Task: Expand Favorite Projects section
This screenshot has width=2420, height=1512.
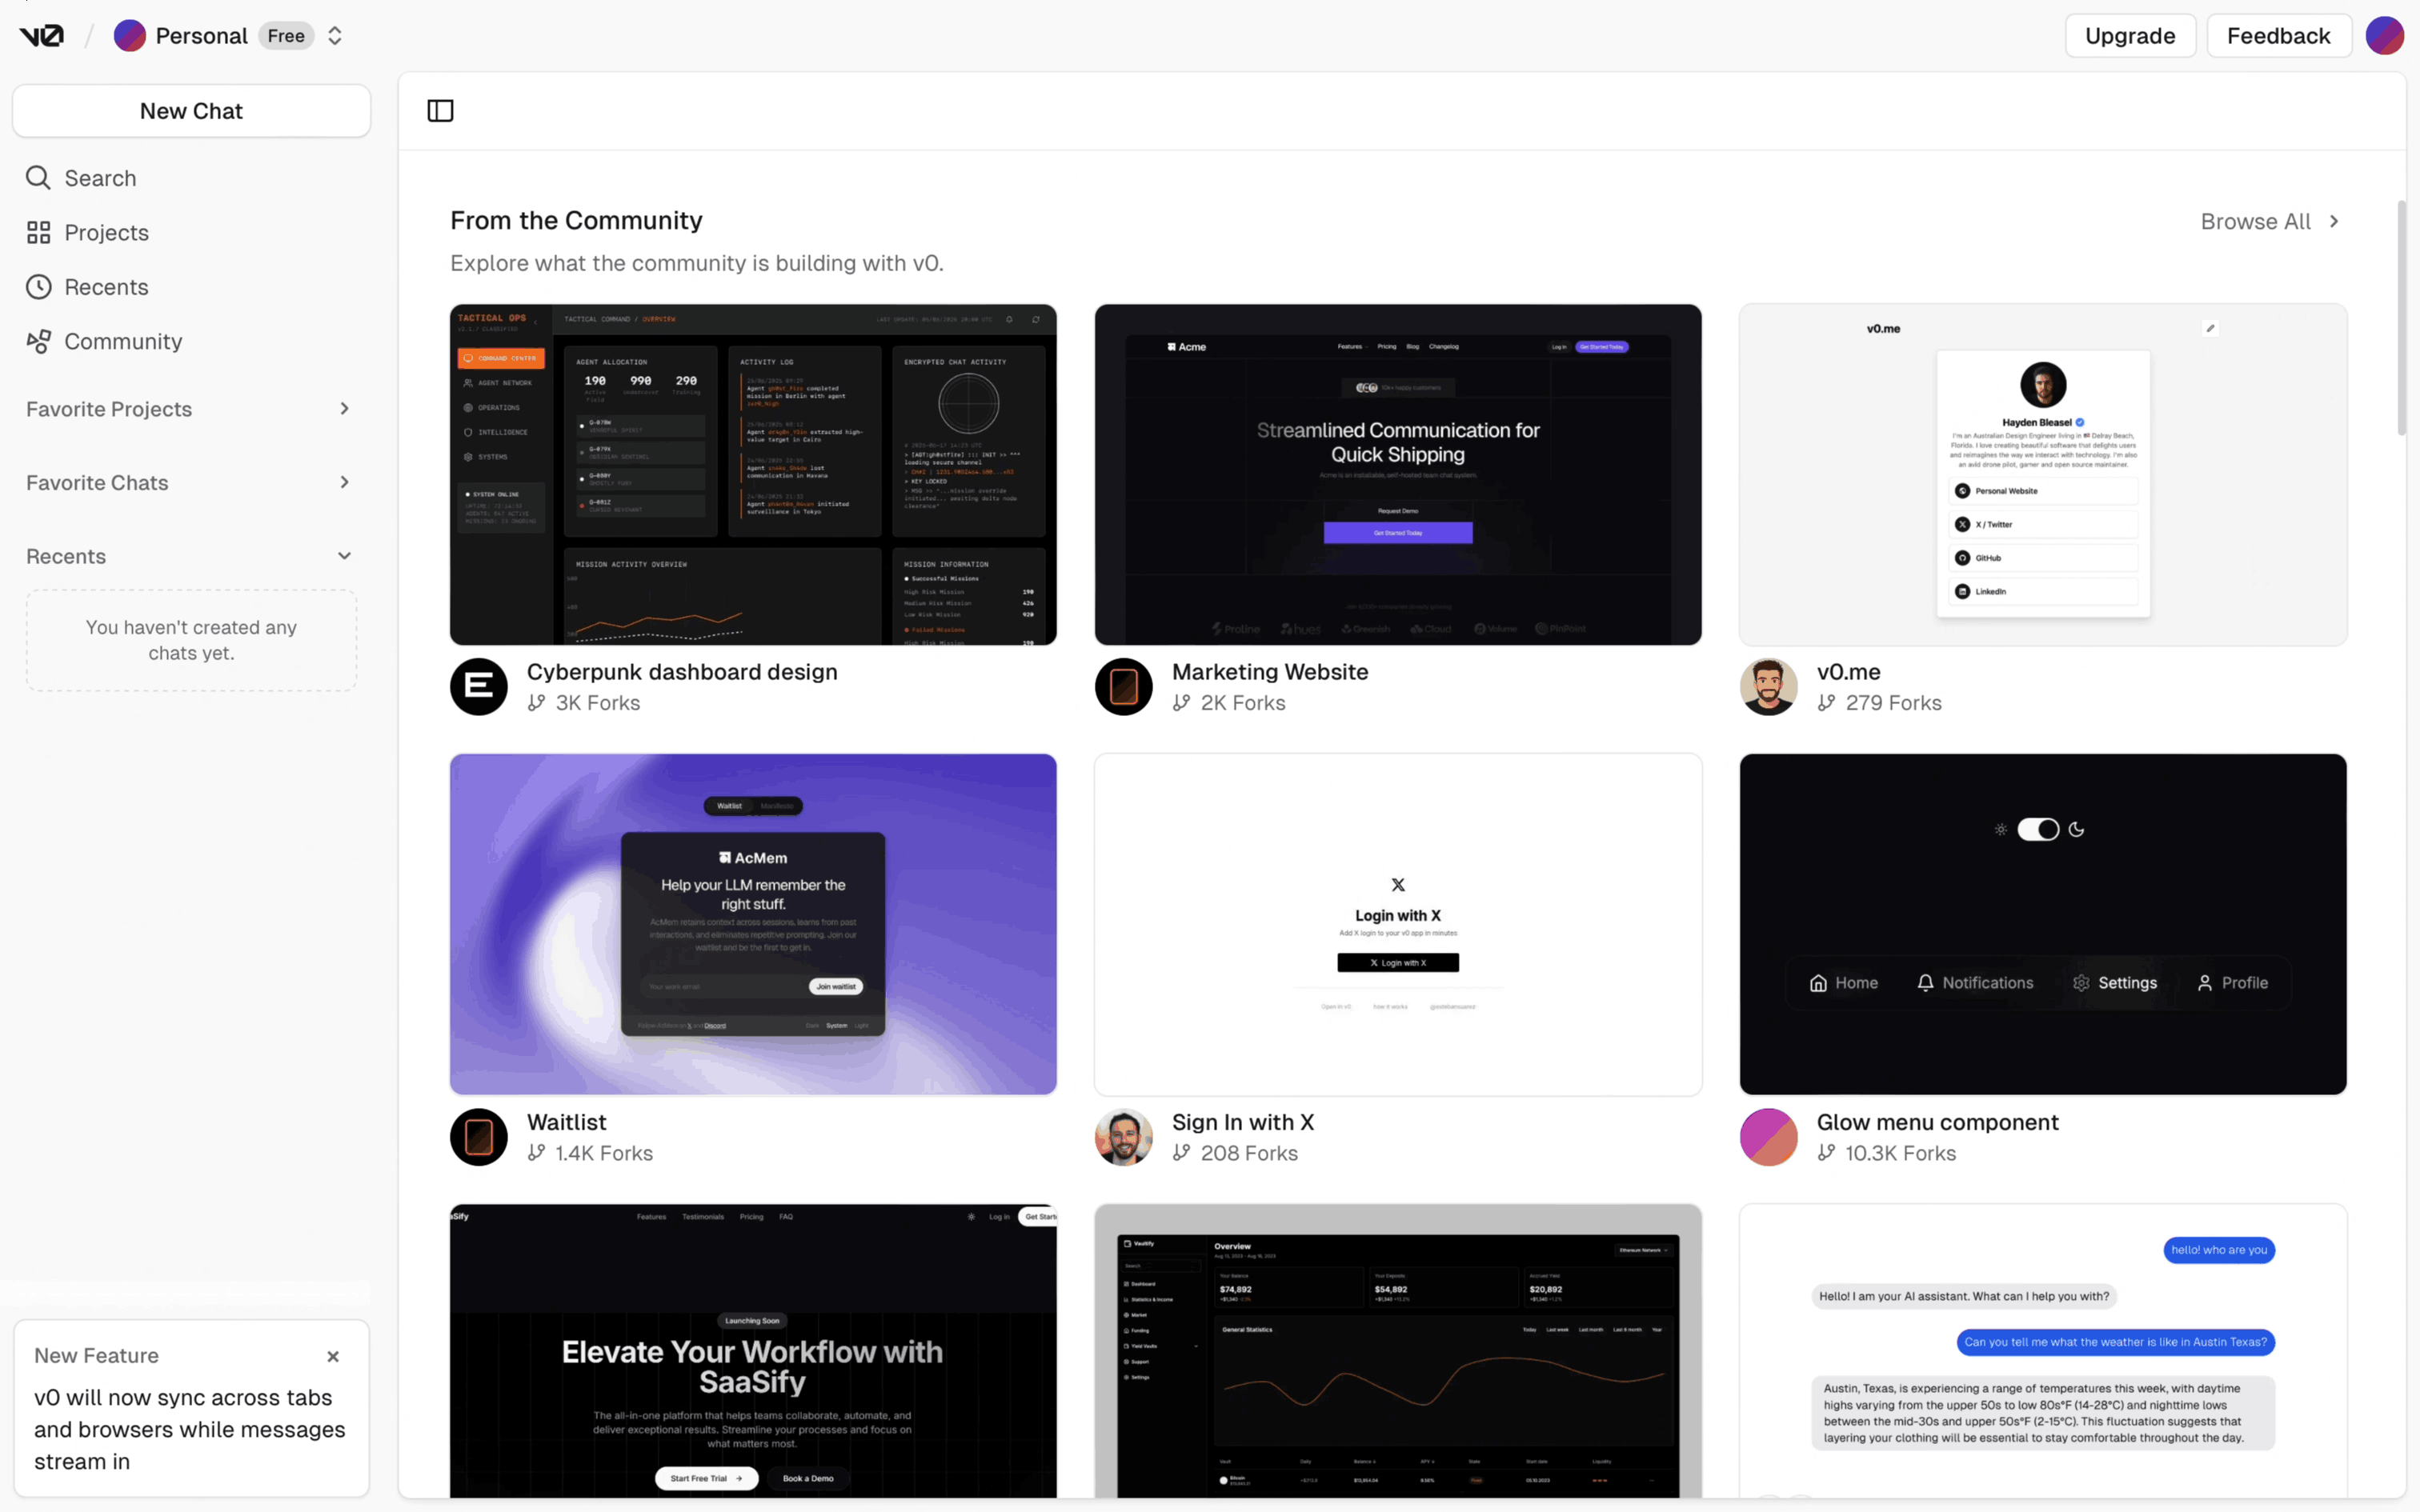Action: click(x=344, y=409)
